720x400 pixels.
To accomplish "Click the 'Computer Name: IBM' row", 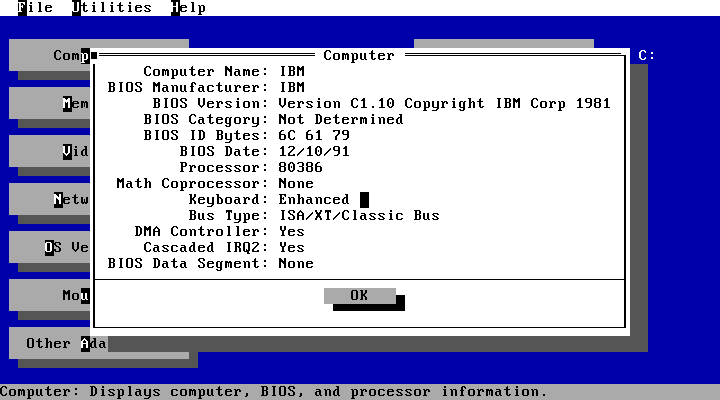I will [x=224, y=71].
